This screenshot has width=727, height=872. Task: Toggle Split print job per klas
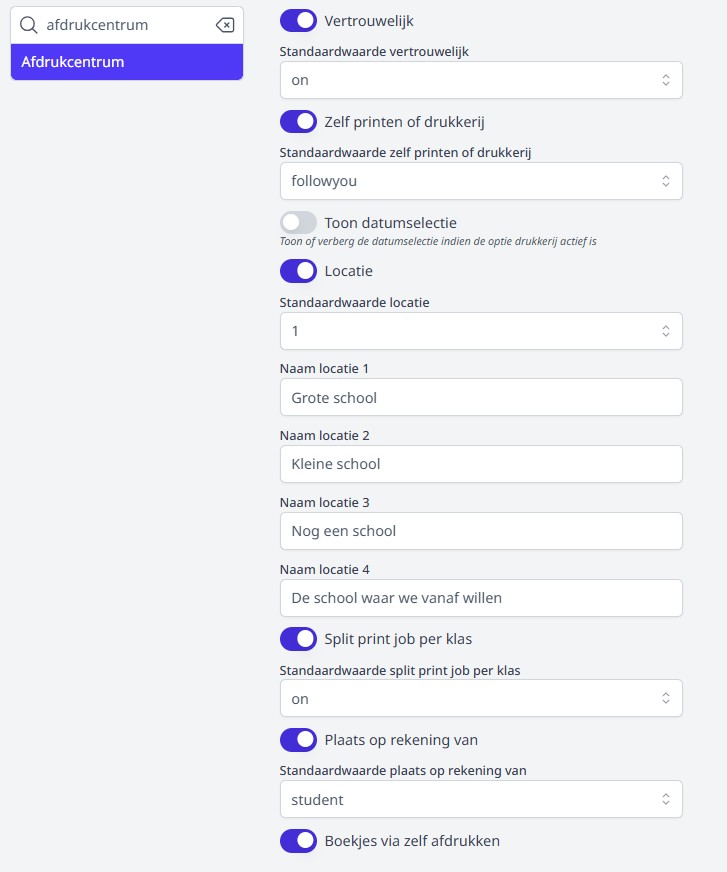click(298, 638)
